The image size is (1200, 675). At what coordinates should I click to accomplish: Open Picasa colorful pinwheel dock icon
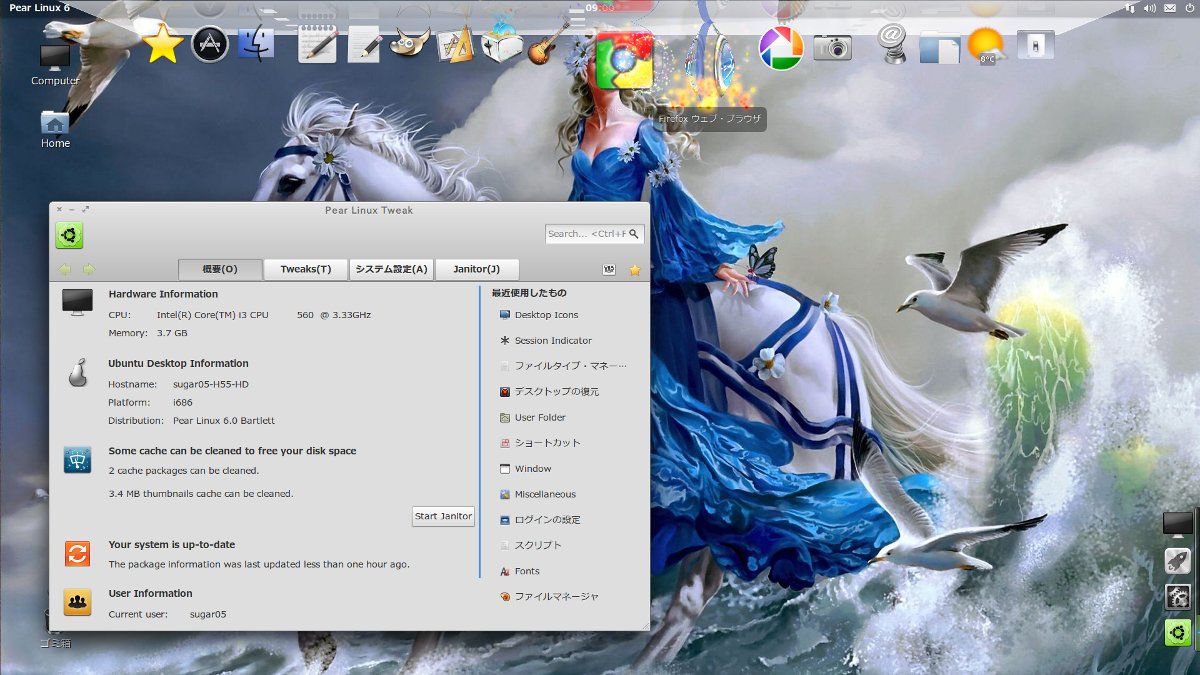coord(782,47)
